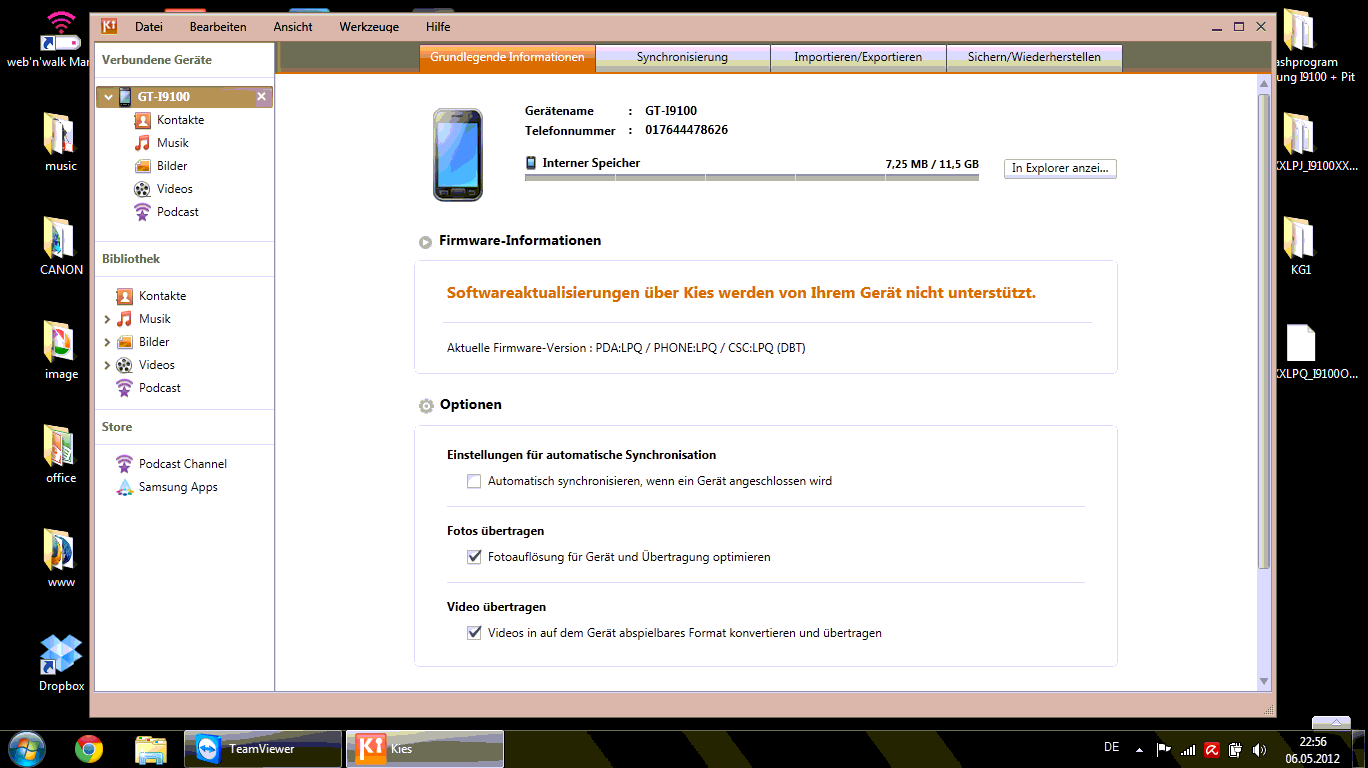Viewport: 1368px width, 768px height.
Task: Click the Podcast icon in Bibliothek
Action: point(124,388)
